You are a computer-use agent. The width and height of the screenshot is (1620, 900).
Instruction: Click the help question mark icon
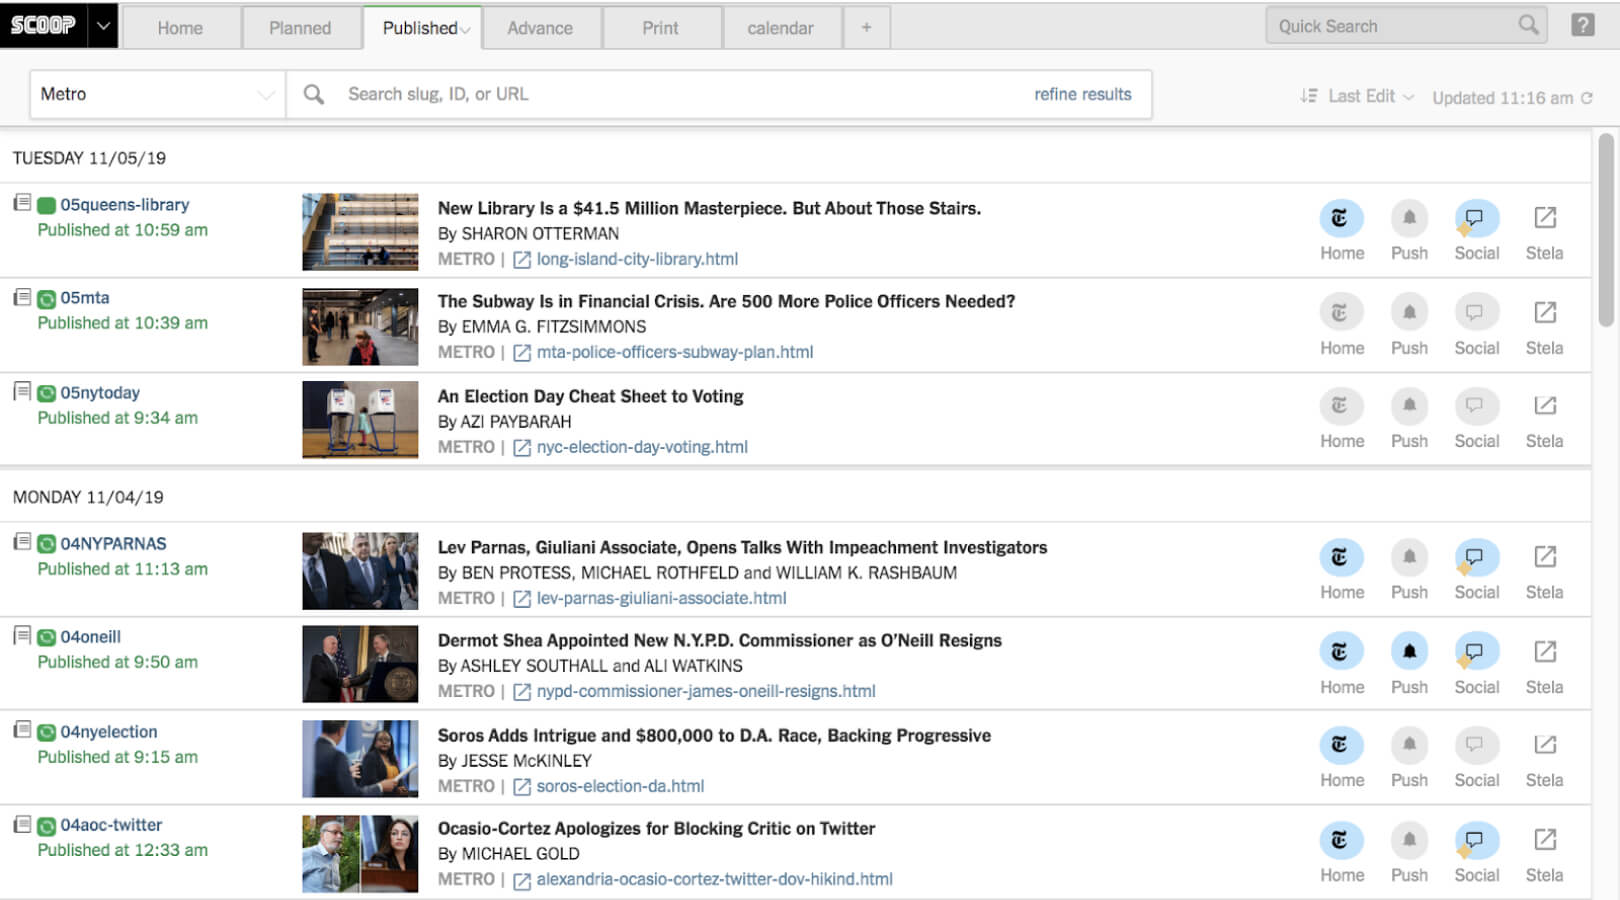pyautogui.click(x=1582, y=25)
